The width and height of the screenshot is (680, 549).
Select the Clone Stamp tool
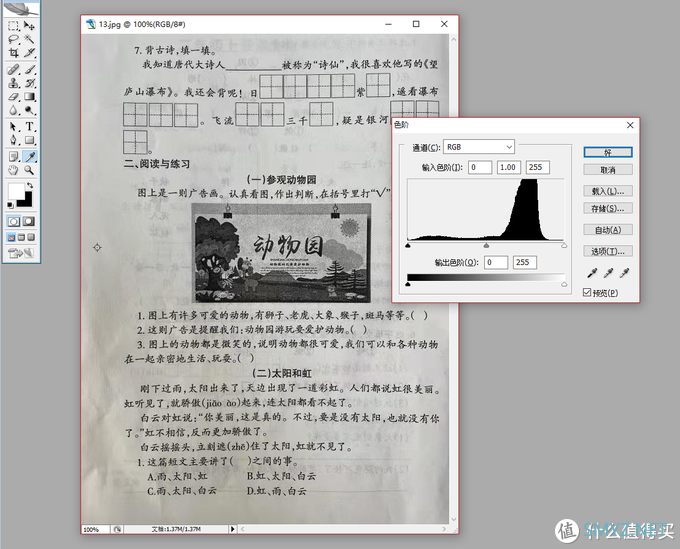pyautogui.click(x=13, y=83)
